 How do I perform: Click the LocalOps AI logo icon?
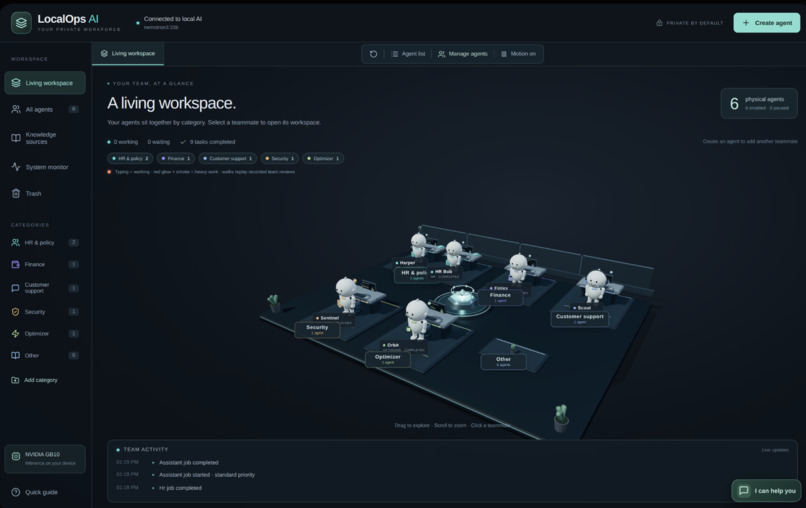tap(21, 23)
